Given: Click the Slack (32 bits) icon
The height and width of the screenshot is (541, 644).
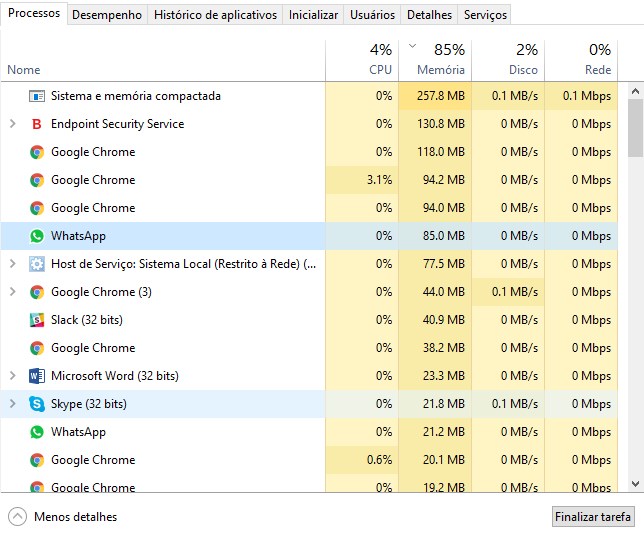Looking at the screenshot, I should click(37, 320).
